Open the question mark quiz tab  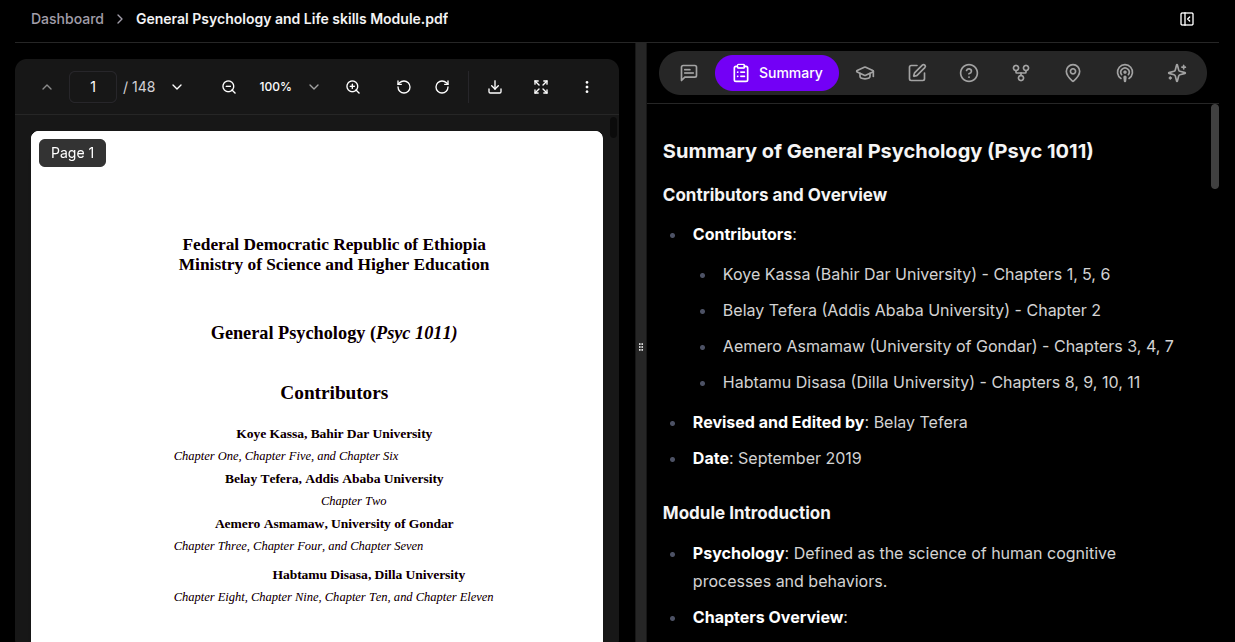969,73
